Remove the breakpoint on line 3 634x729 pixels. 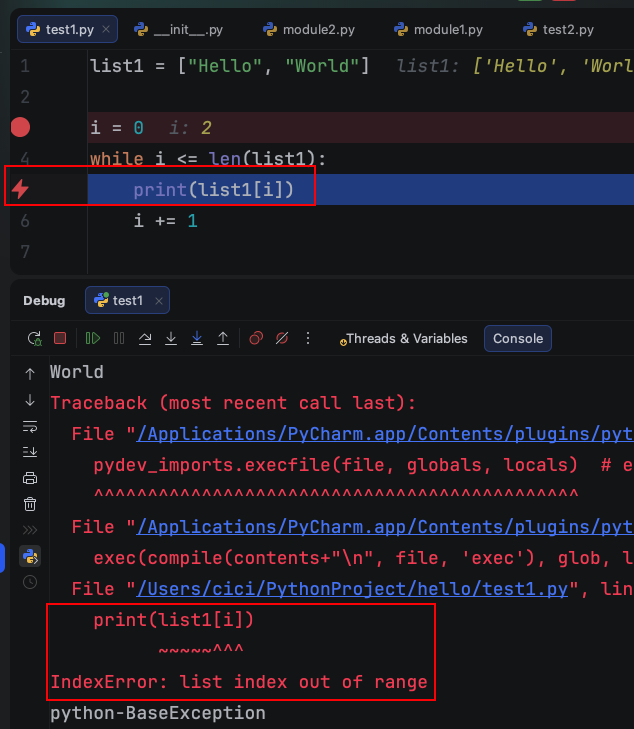click(x=20, y=127)
